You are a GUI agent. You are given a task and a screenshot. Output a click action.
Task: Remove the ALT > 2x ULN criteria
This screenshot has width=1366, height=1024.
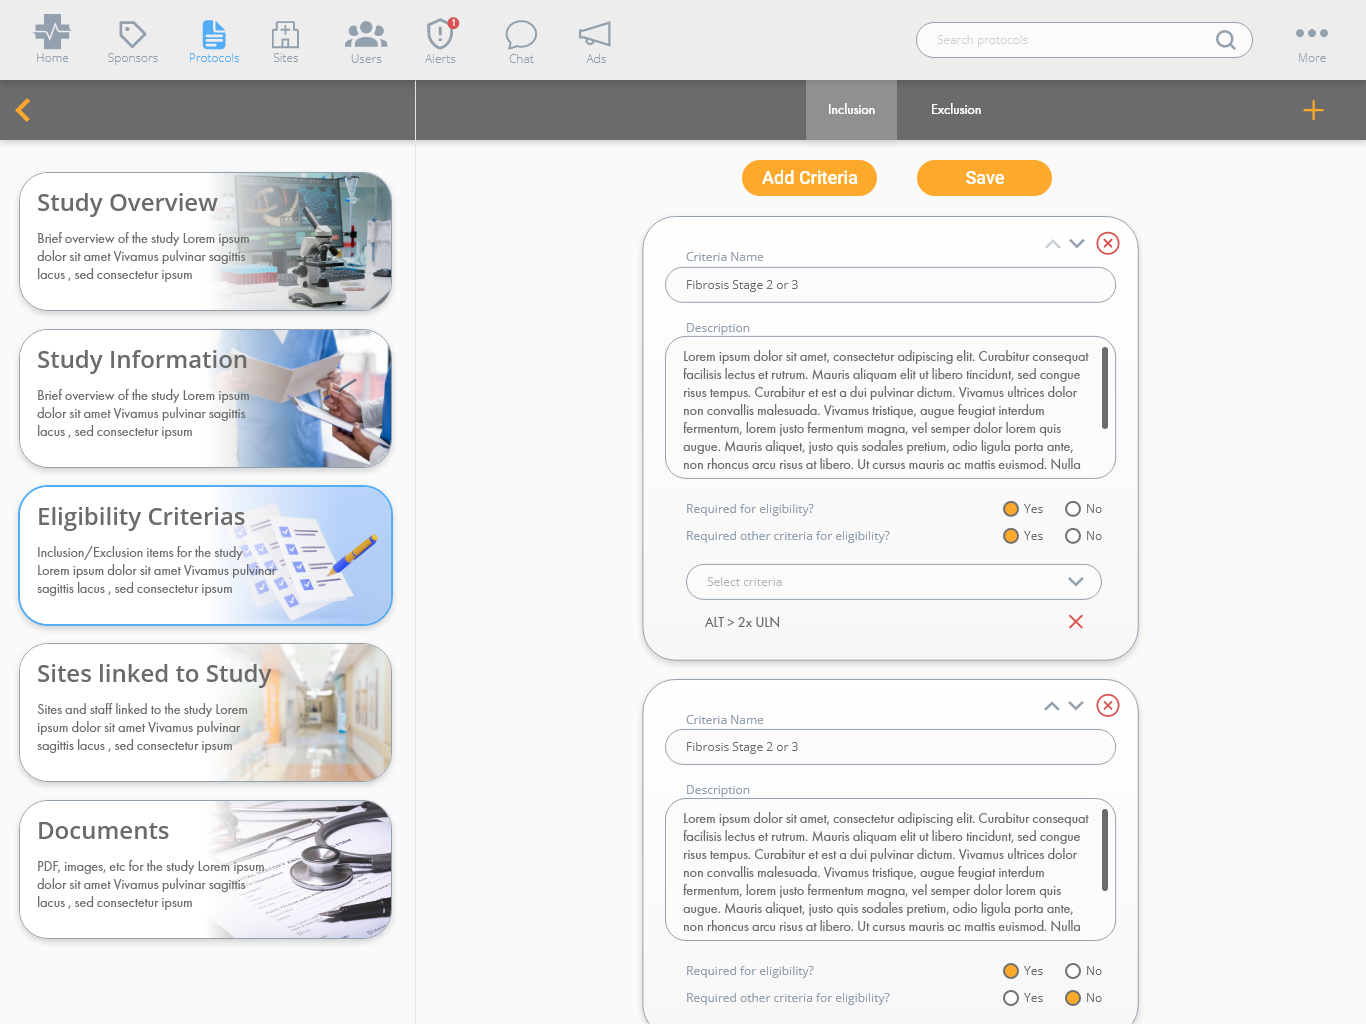click(x=1075, y=622)
